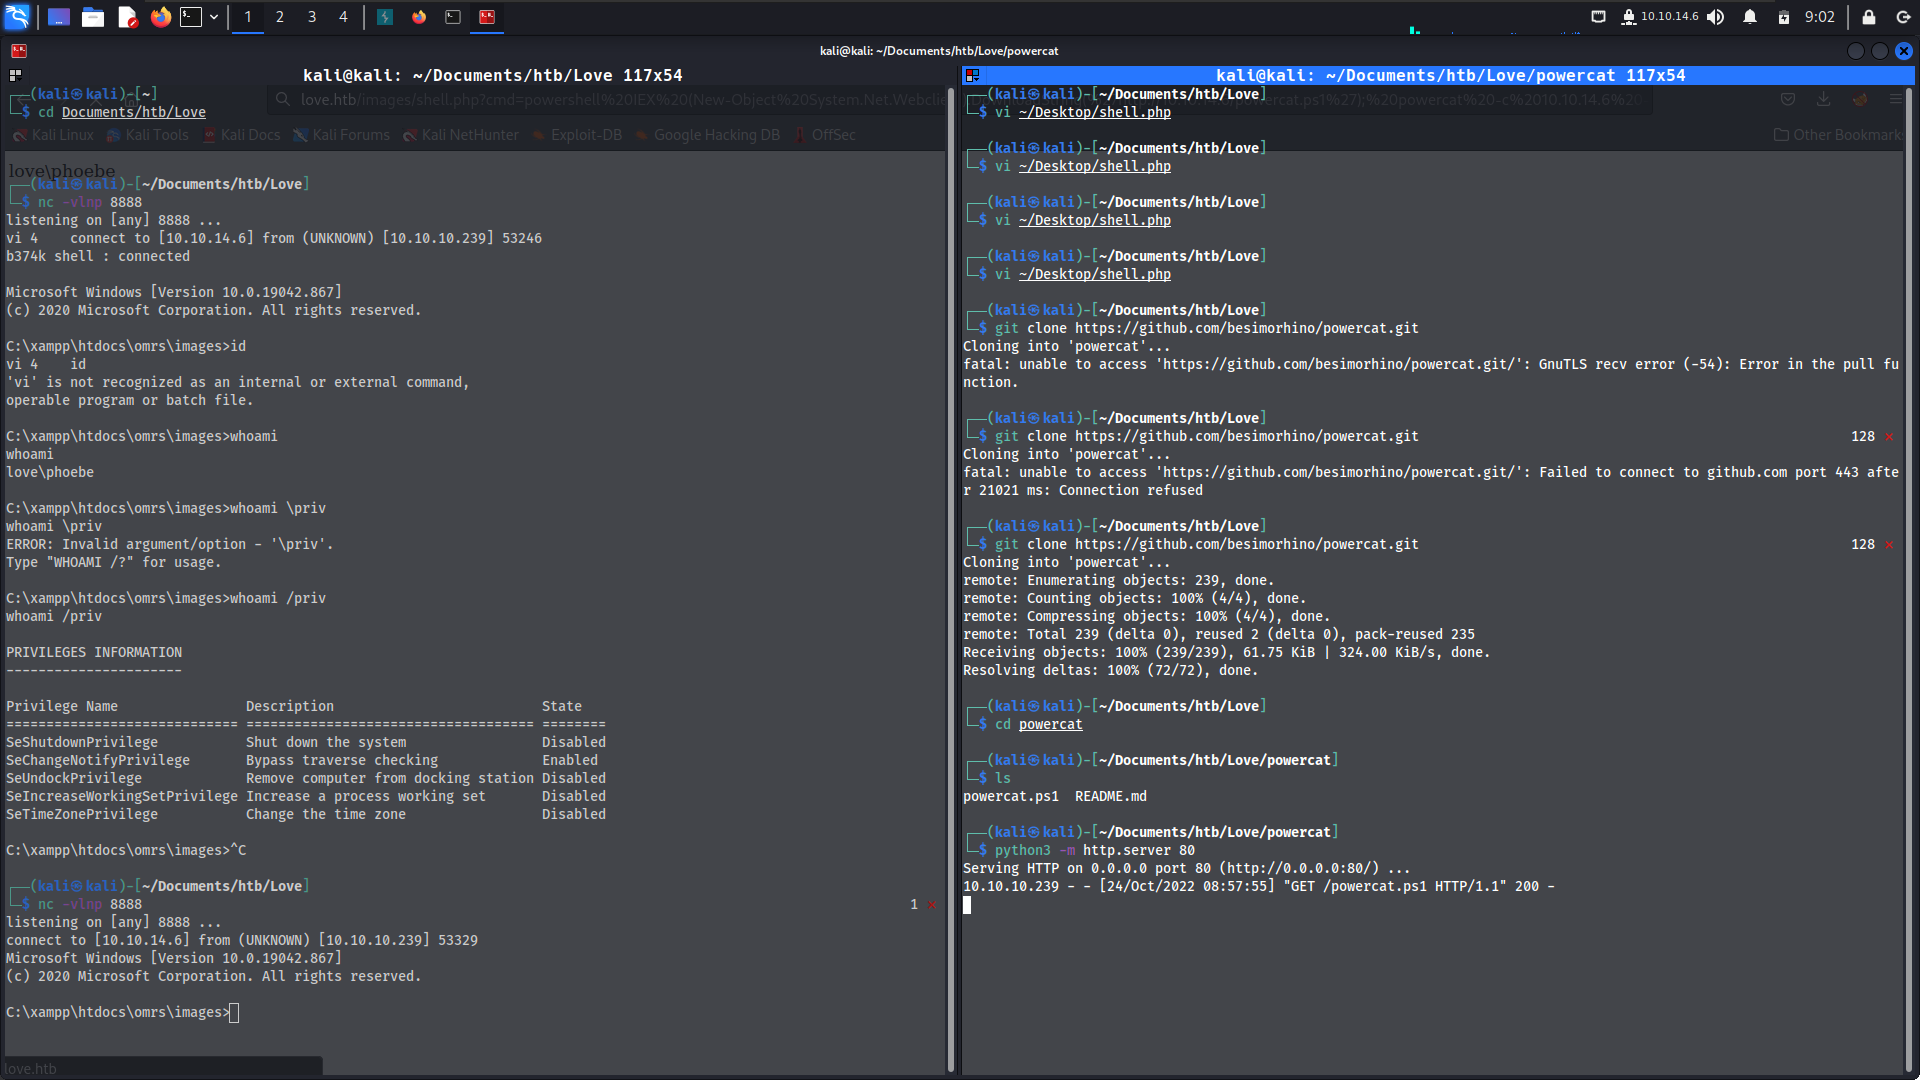Click the 'README.md' file name
The width and height of the screenshot is (1920, 1080).
pyautogui.click(x=1111, y=796)
